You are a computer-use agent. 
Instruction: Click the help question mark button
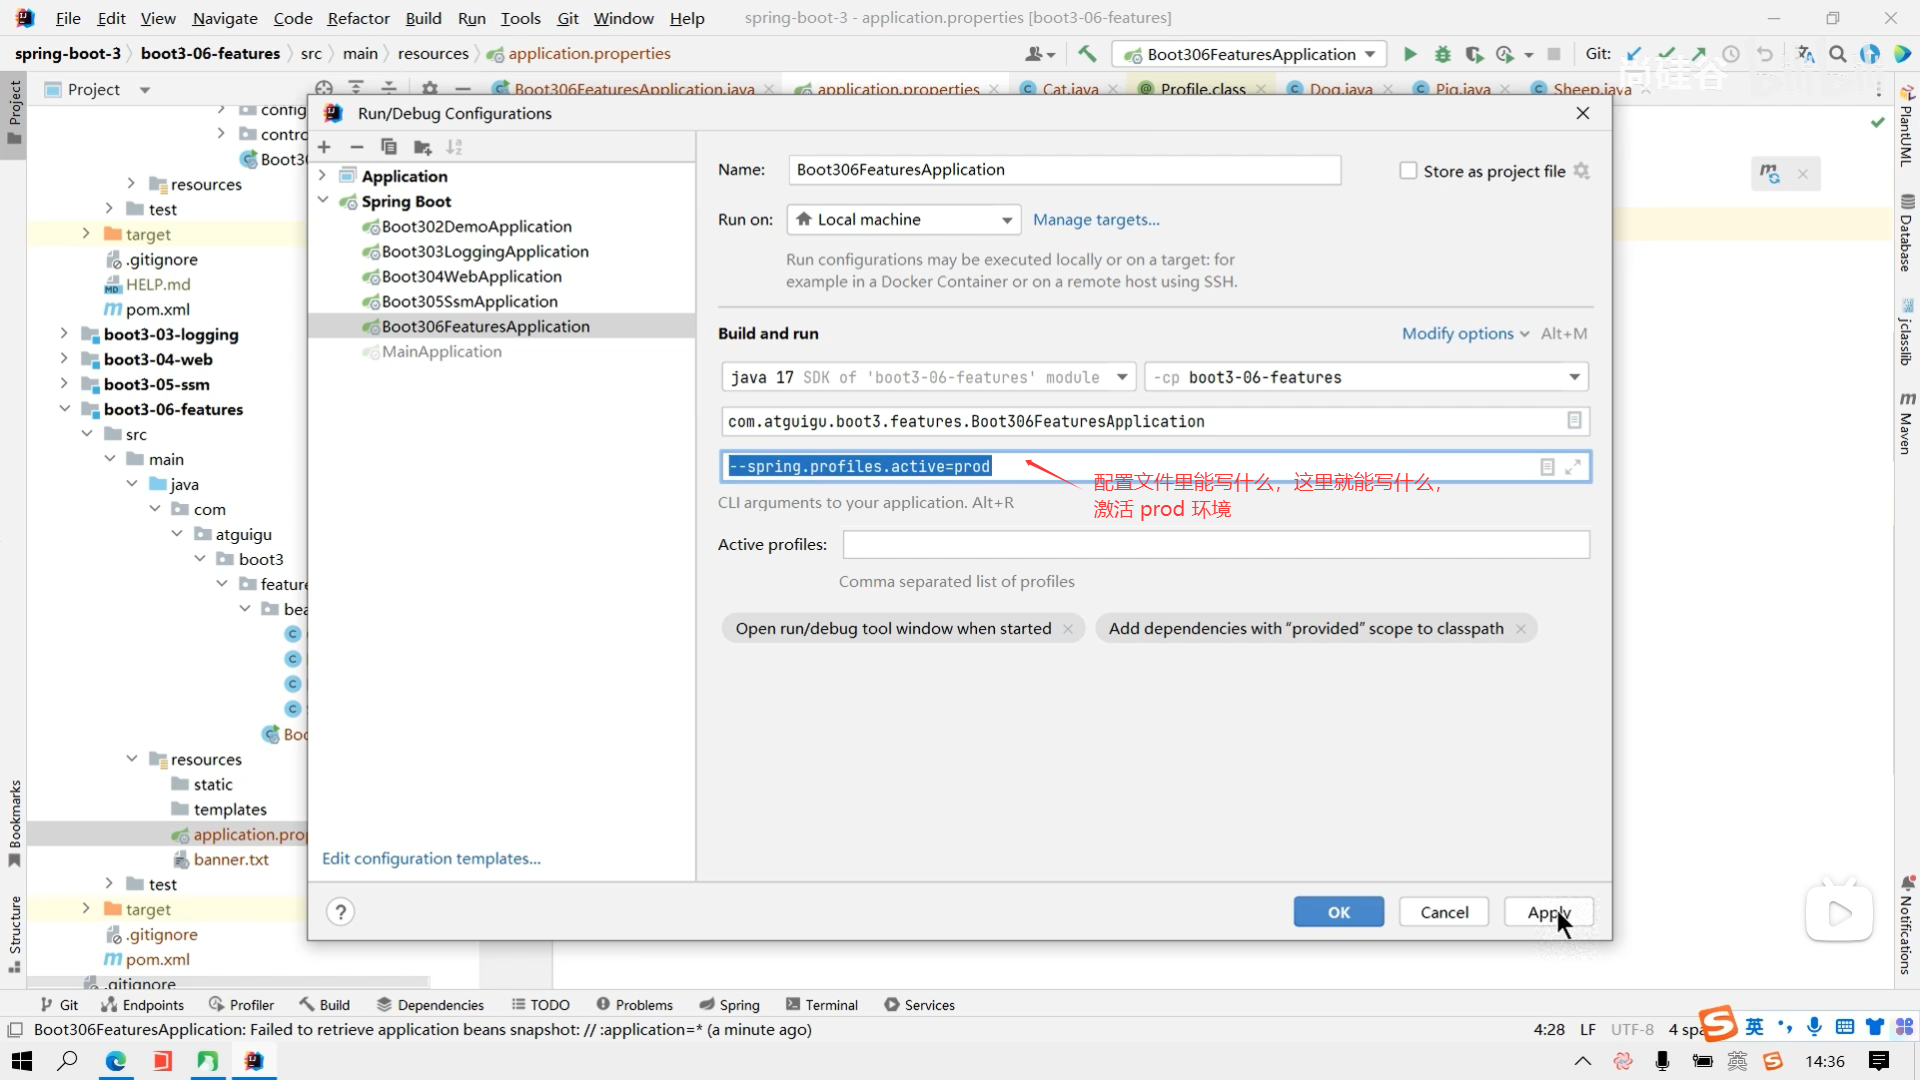[x=340, y=912]
